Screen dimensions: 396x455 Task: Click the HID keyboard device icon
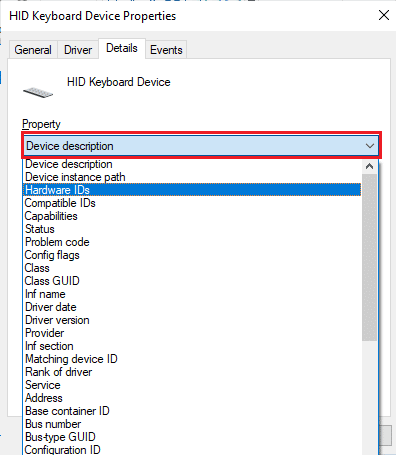click(38, 92)
